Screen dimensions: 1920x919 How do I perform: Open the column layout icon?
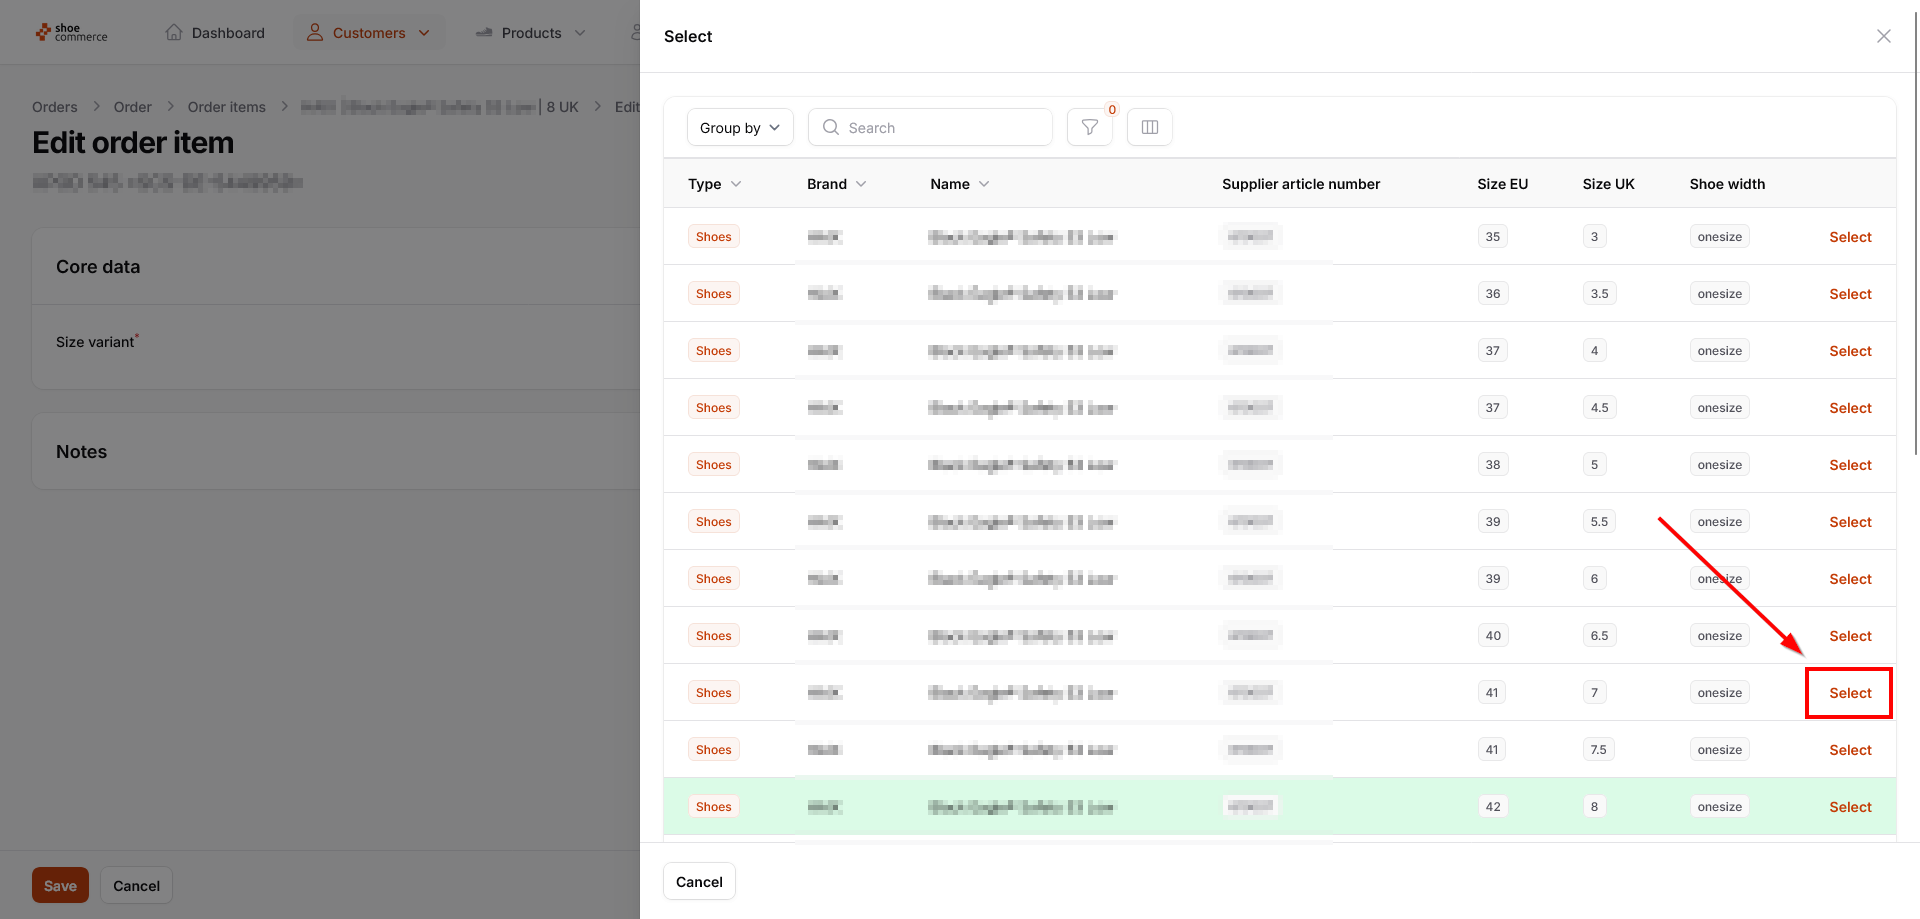pyautogui.click(x=1149, y=127)
